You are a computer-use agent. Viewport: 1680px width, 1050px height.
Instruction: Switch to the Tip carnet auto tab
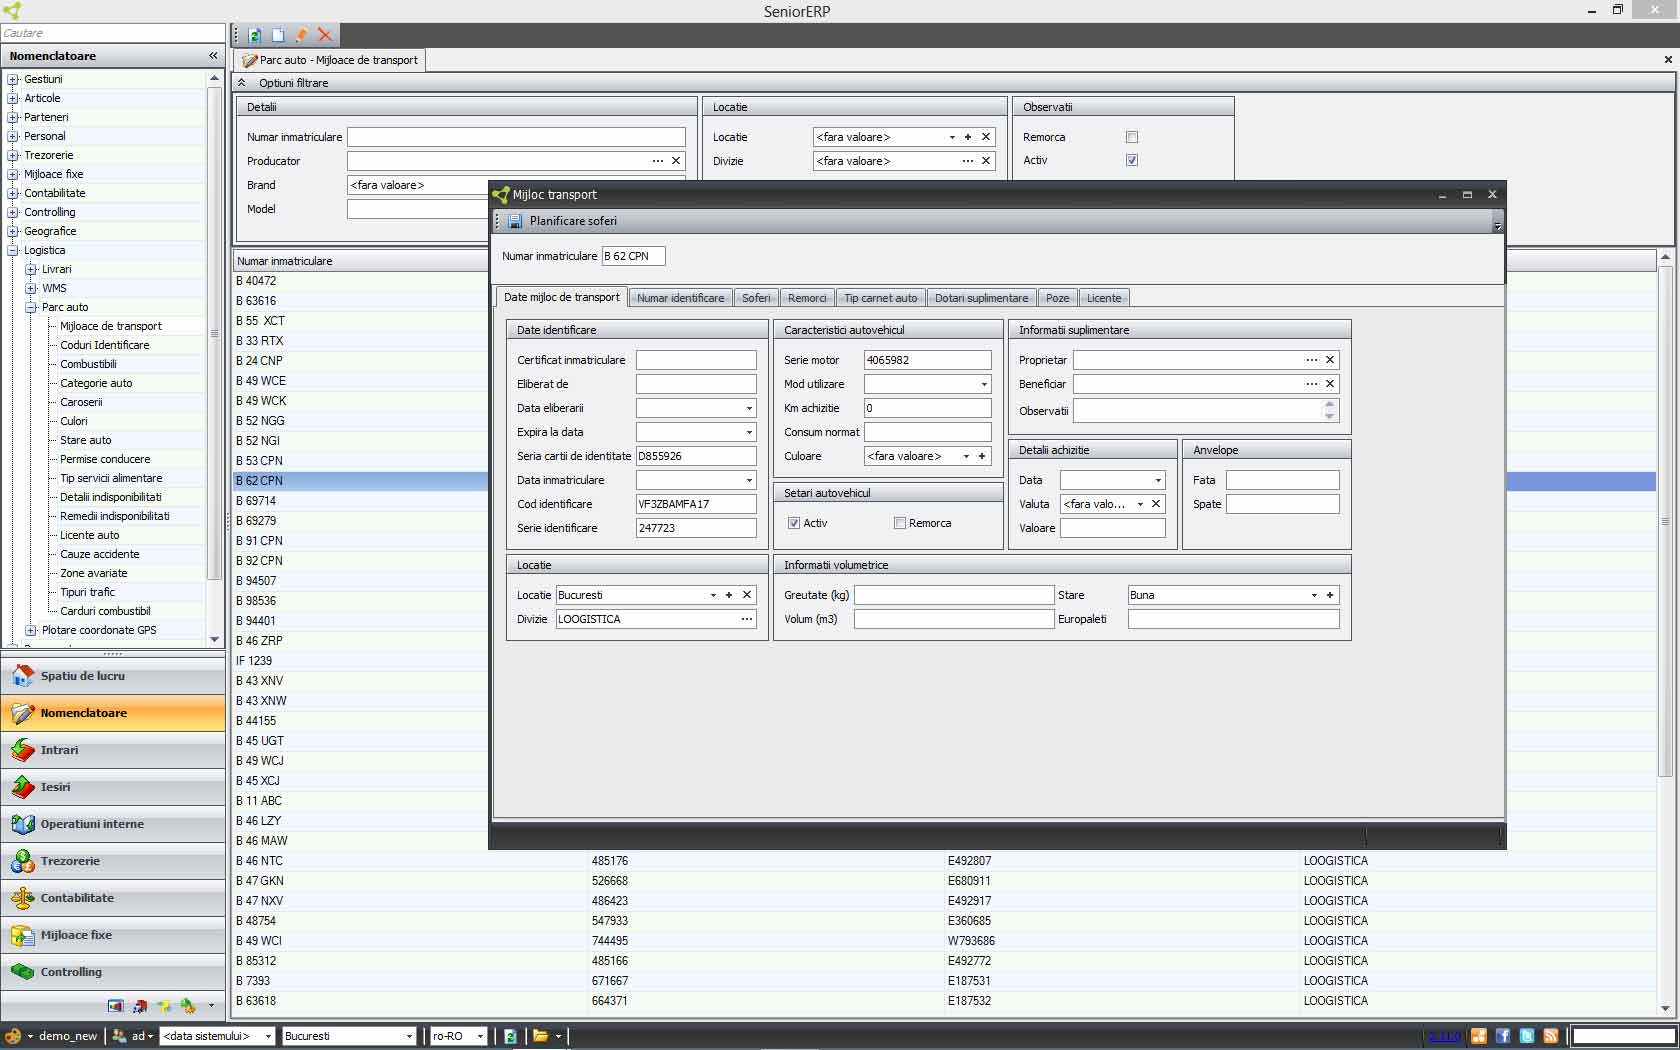click(x=880, y=298)
